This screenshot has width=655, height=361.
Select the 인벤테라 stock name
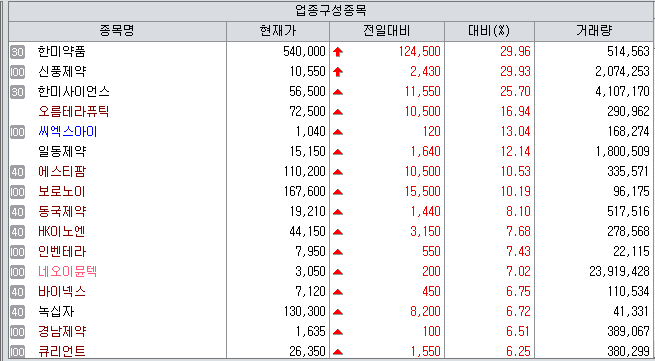pyautogui.click(x=61, y=252)
